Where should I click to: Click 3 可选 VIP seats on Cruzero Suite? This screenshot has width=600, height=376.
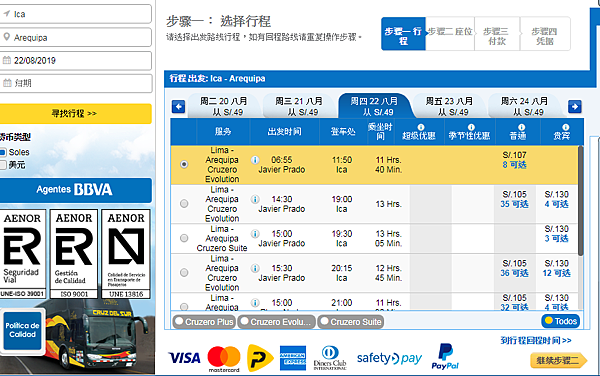pyautogui.click(x=556, y=239)
